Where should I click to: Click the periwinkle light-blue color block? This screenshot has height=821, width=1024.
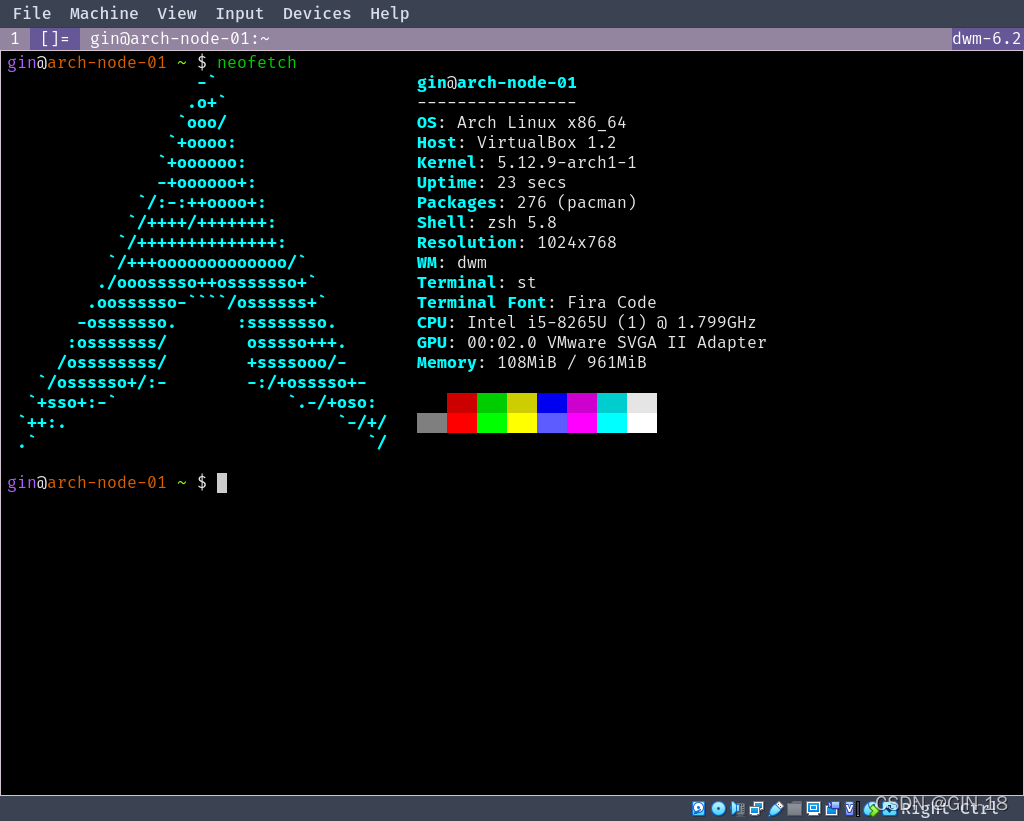pyautogui.click(x=552, y=423)
